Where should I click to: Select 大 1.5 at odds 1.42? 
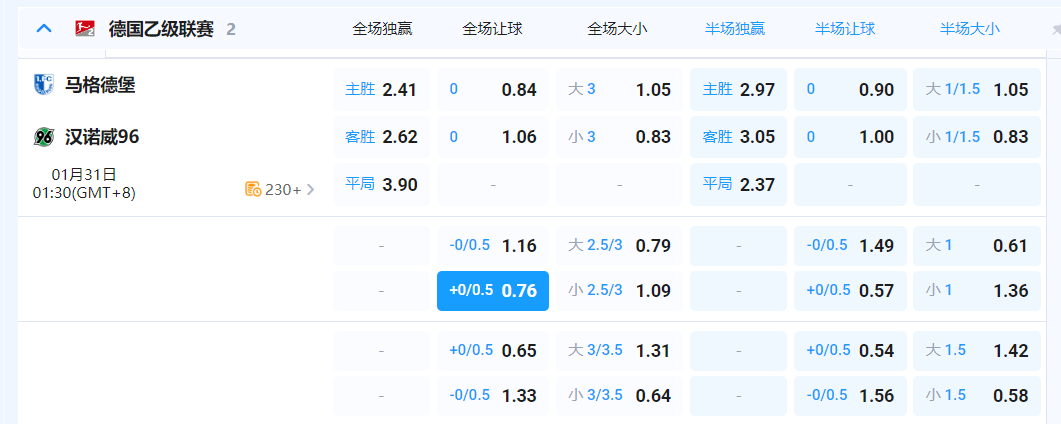(x=976, y=351)
